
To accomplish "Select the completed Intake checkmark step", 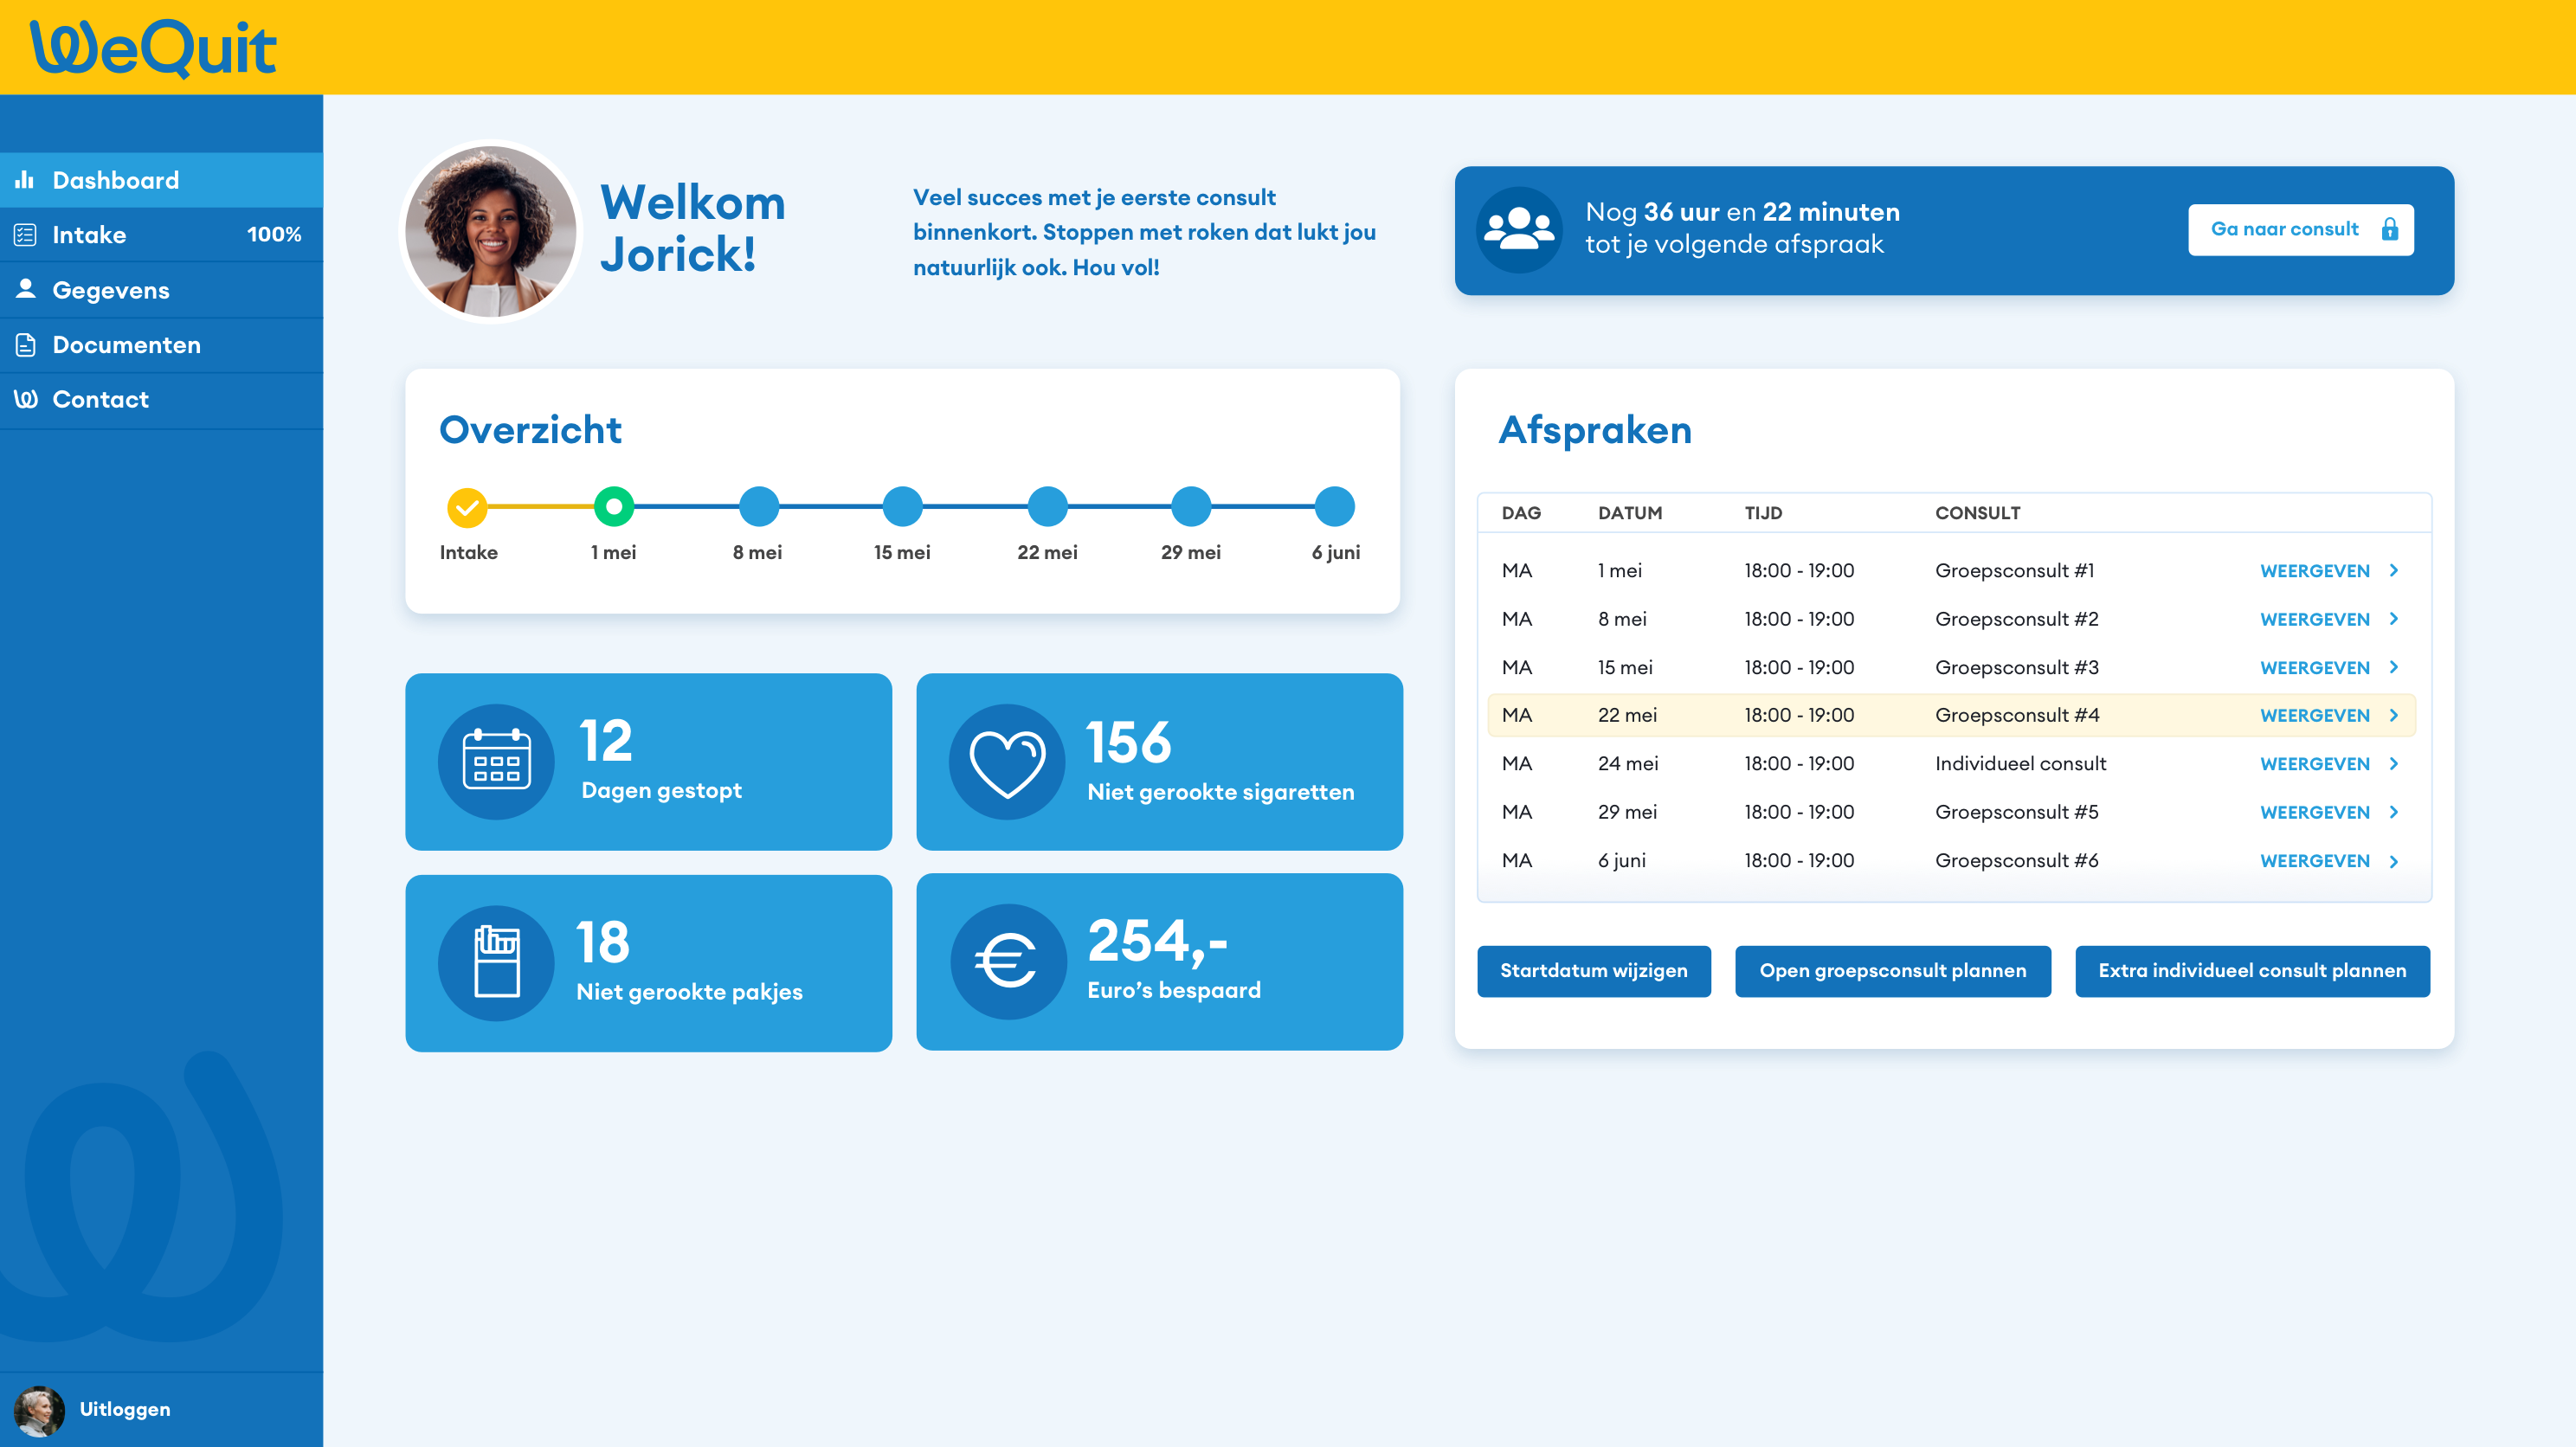I will pyautogui.click(x=467, y=507).
